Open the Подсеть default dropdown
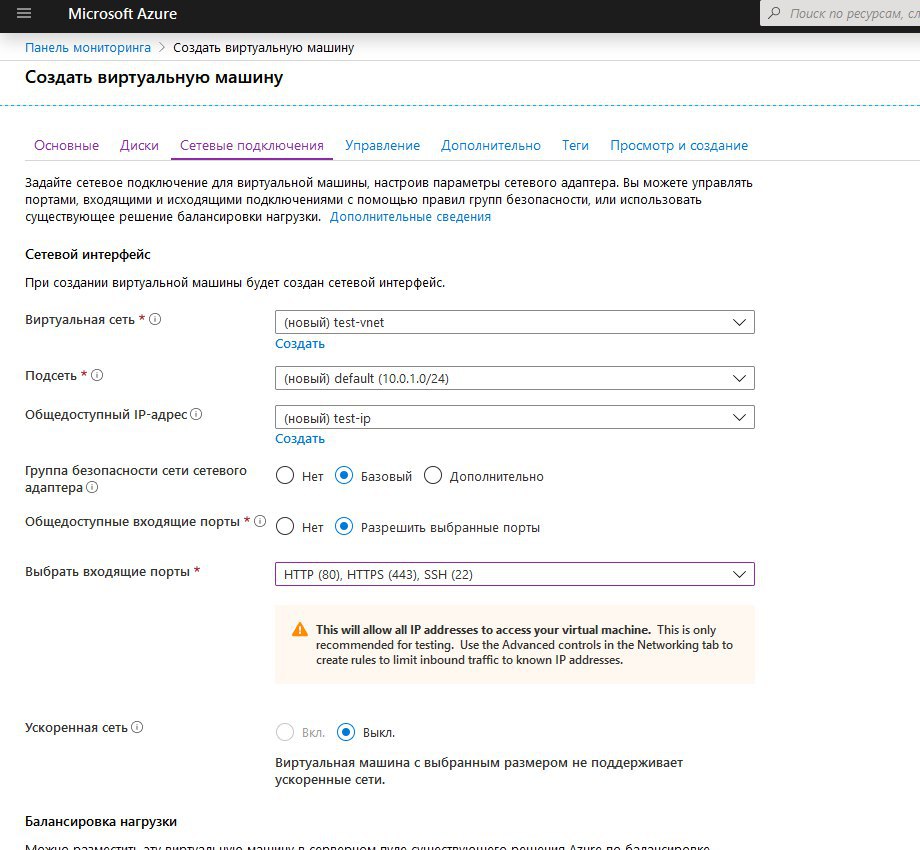 pyautogui.click(x=515, y=378)
